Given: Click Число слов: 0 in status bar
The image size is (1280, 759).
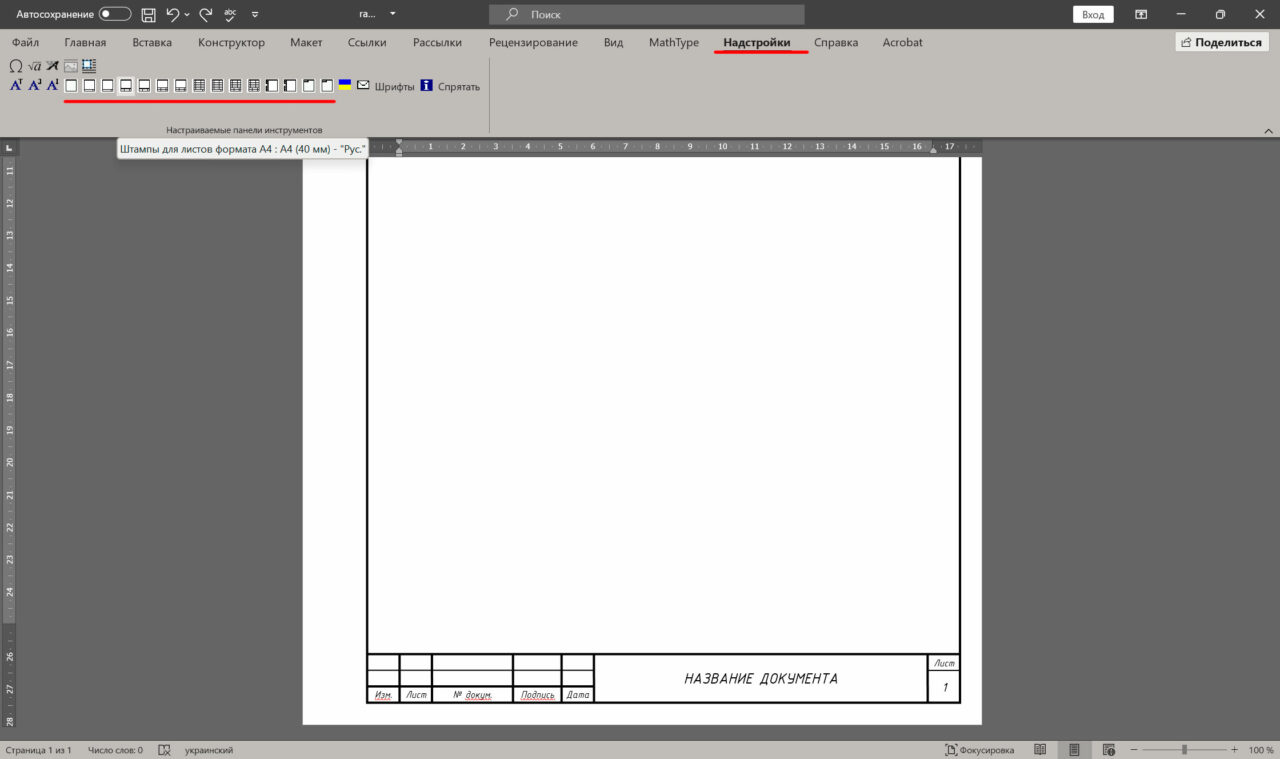Looking at the screenshot, I should click(x=115, y=750).
